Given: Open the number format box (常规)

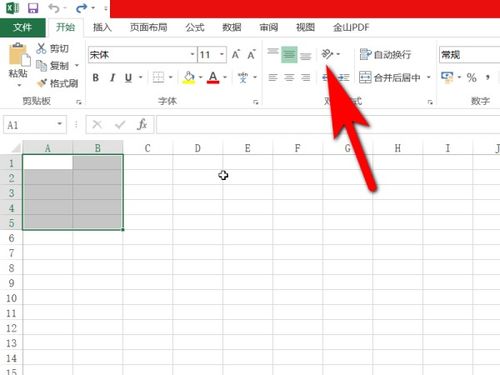Looking at the screenshot, I should tap(469, 54).
